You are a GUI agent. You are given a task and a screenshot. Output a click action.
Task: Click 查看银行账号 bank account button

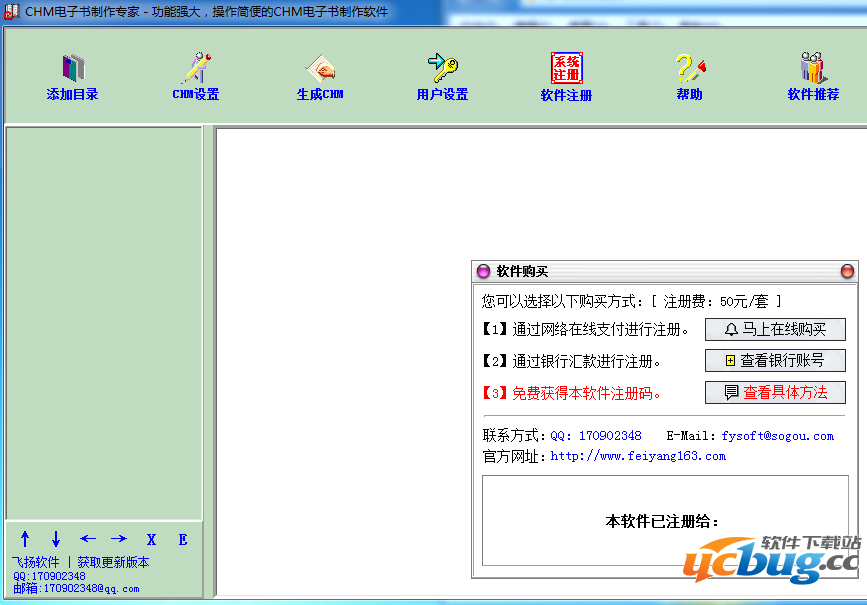(x=775, y=361)
